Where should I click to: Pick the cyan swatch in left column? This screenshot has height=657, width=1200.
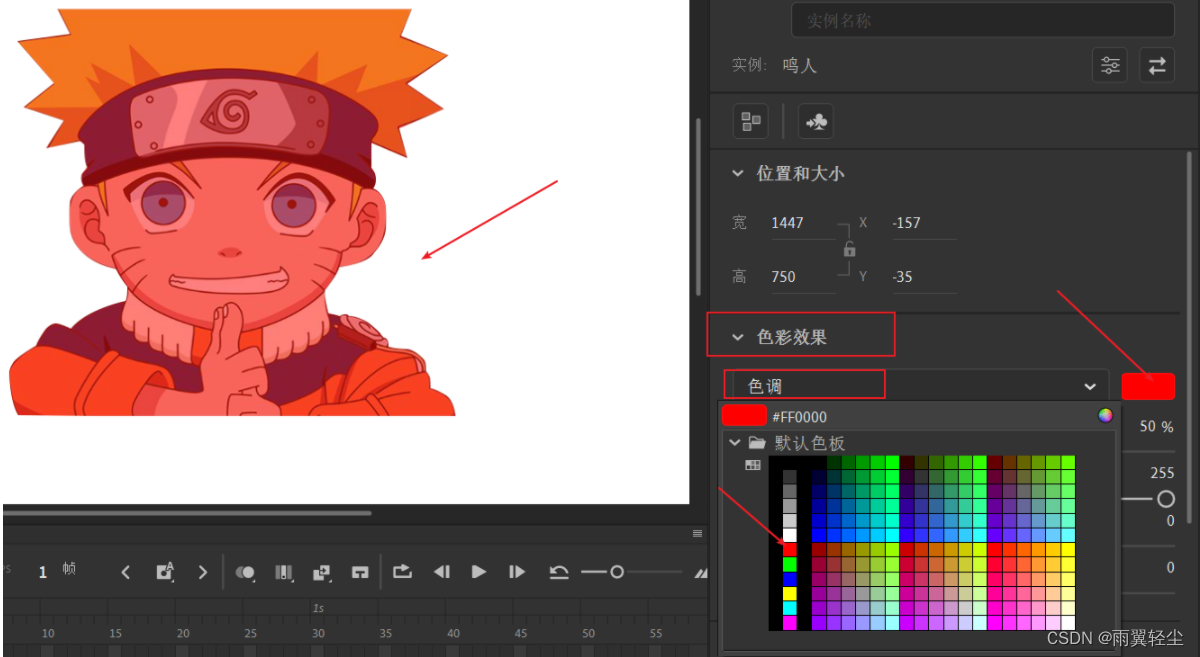point(790,608)
